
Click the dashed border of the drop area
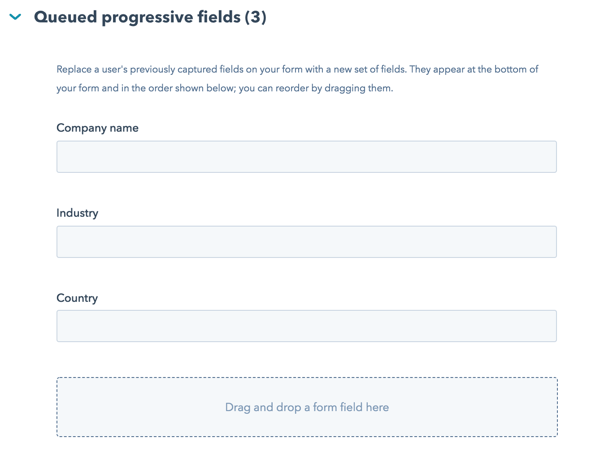coord(306,378)
